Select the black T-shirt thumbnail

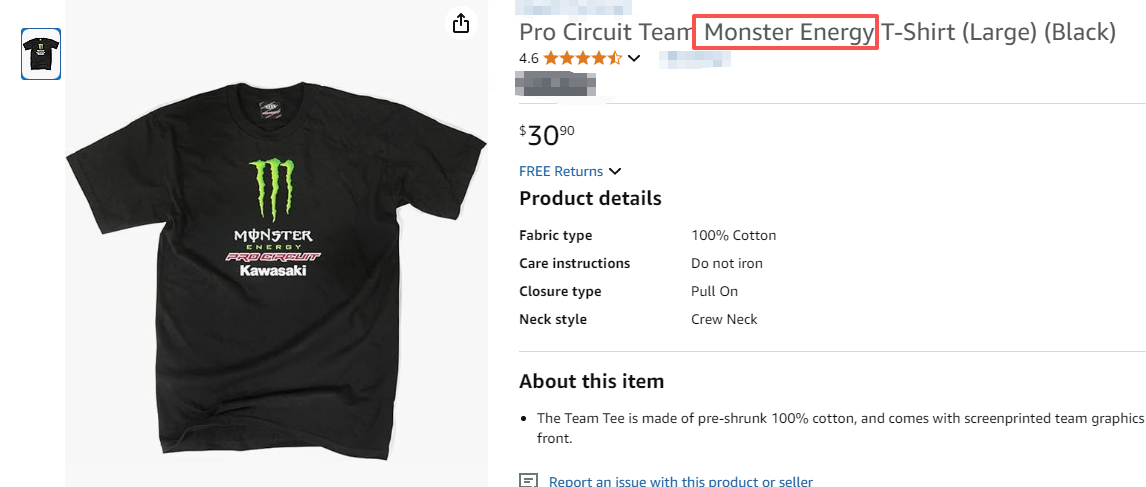pyautogui.click(x=41, y=53)
